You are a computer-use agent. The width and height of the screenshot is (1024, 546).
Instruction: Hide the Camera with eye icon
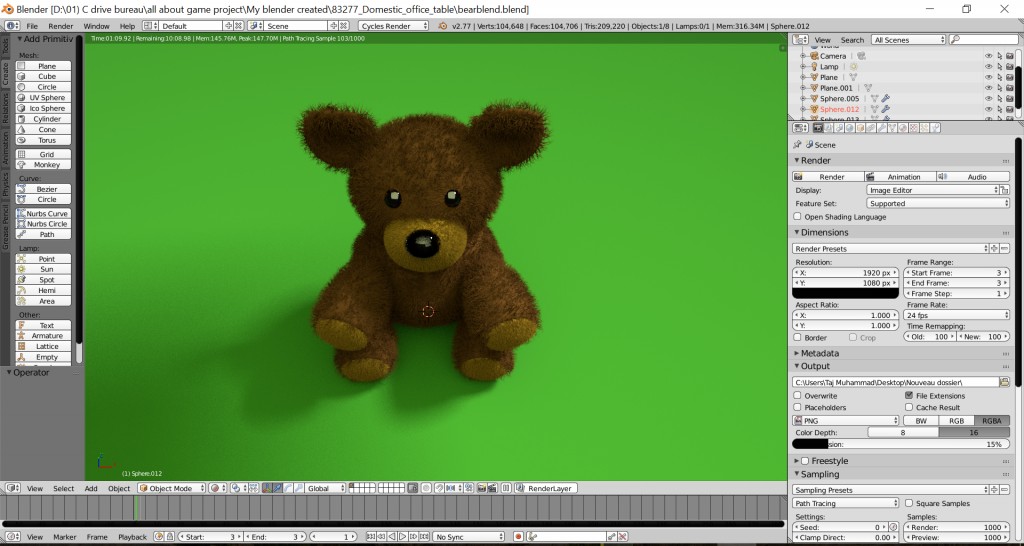988,56
